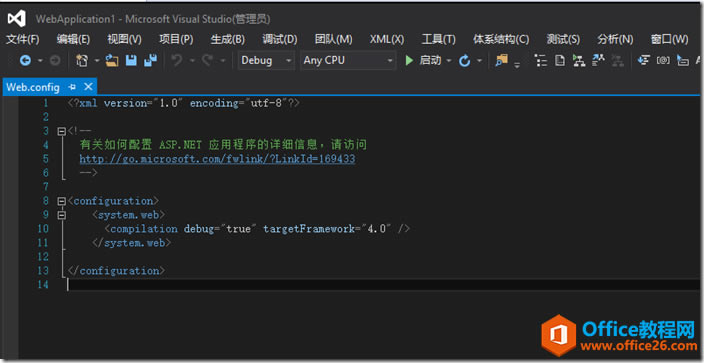Click the Visual Studio logo icon
The height and width of the screenshot is (363, 704).
tap(16, 19)
